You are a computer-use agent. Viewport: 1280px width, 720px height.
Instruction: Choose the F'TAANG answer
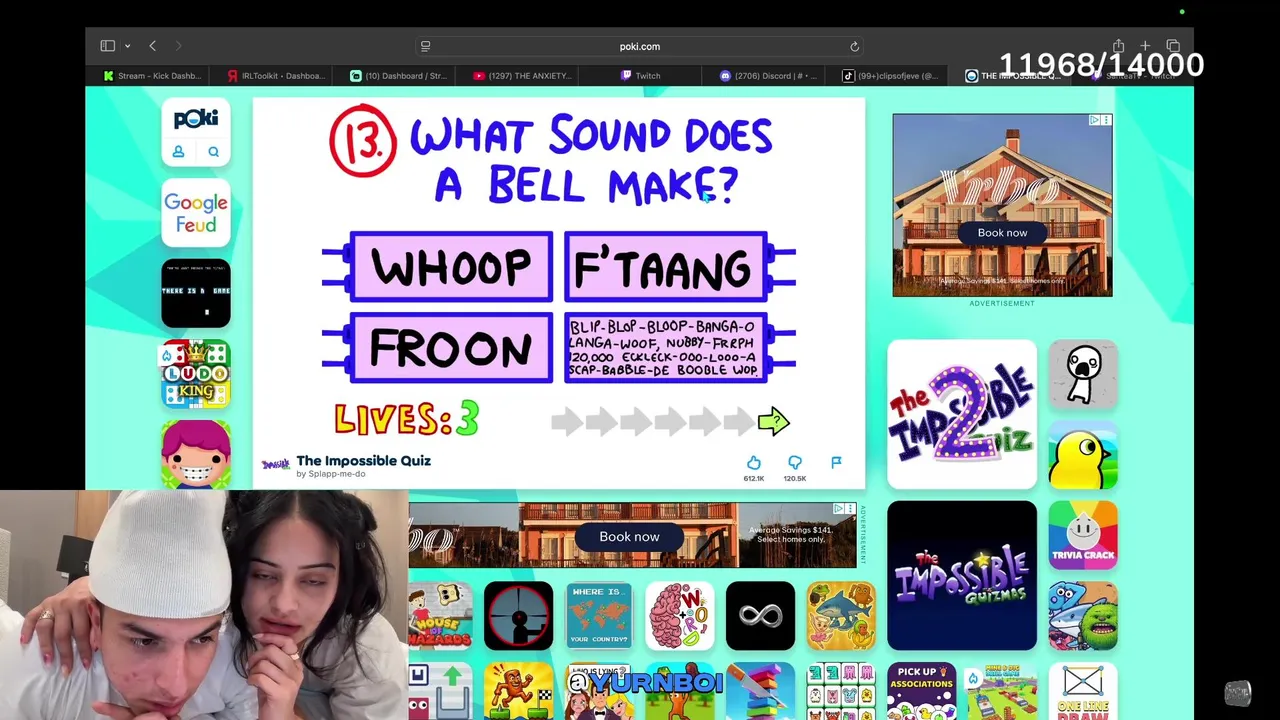[x=666, y=267]
